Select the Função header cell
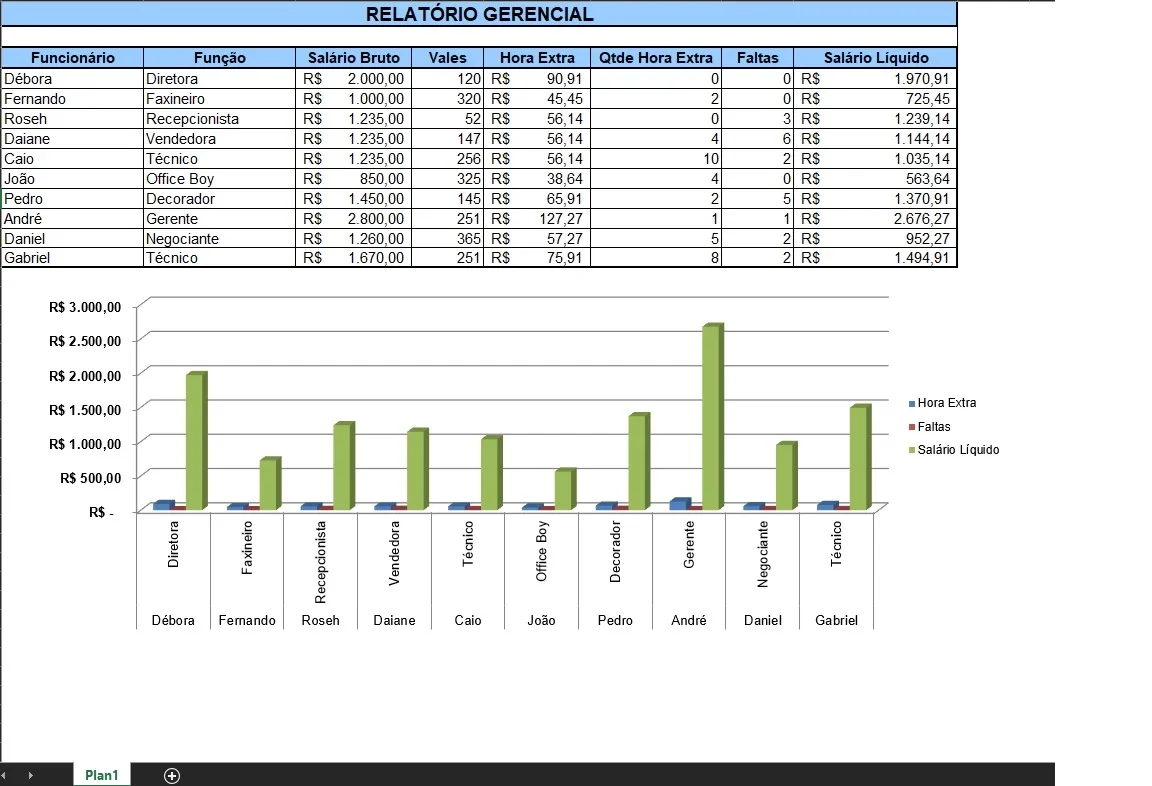The image size is (1152, 786). pyautogui.click(x=220, y=57)
